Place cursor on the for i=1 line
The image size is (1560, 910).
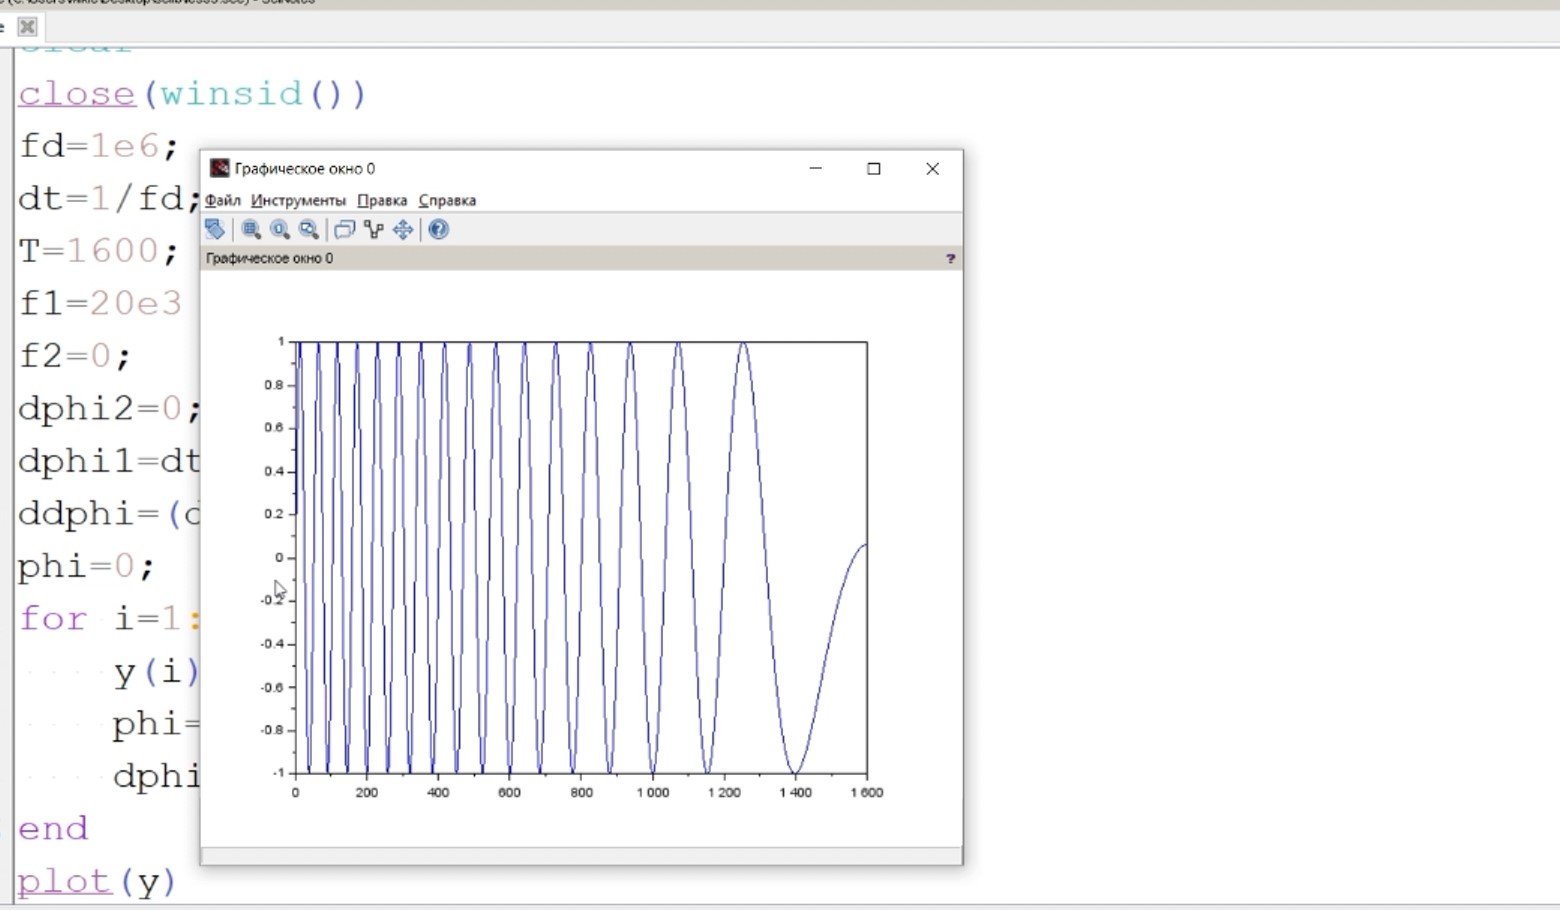point(110,618)
